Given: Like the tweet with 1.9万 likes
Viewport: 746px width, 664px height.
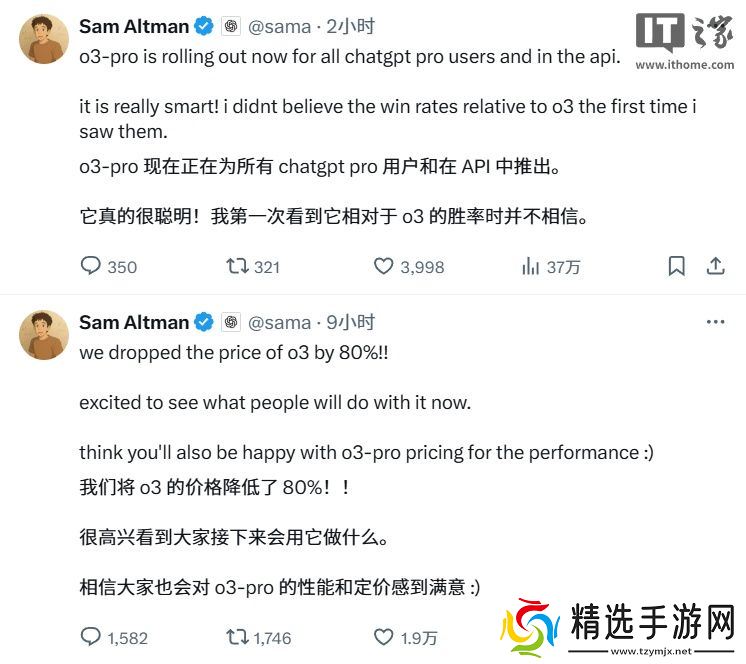Looking at the screenshot, I should click(x=384, y=636).
